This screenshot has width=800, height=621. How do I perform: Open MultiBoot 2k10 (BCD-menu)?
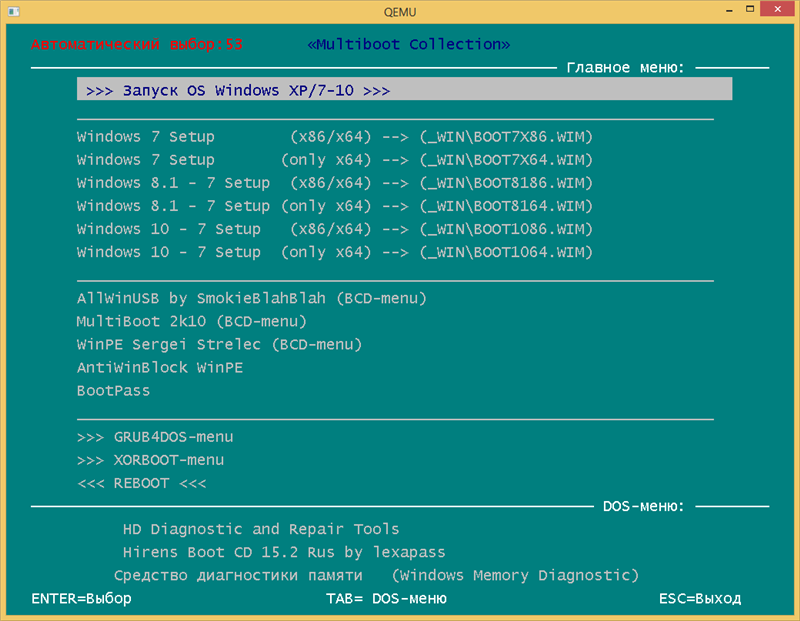coord(191,321)
